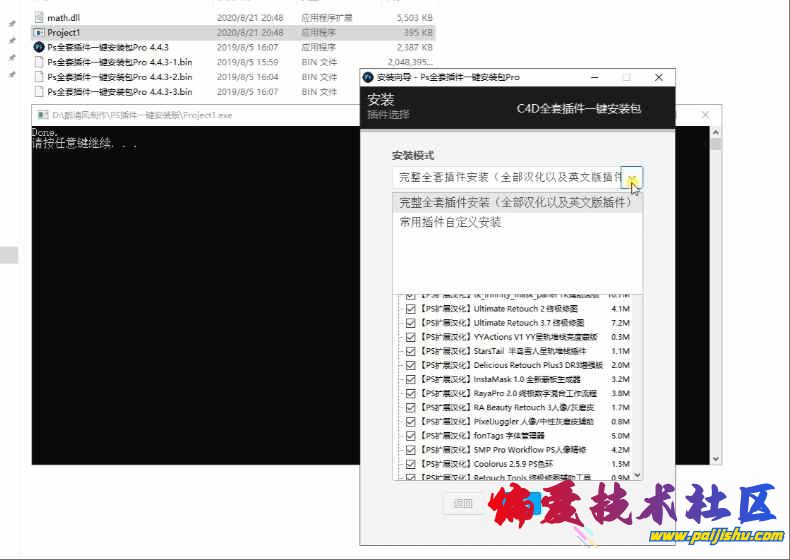790x560 pixels.
Task: Click the first pinned quick access pin
Action: (12, 23)
